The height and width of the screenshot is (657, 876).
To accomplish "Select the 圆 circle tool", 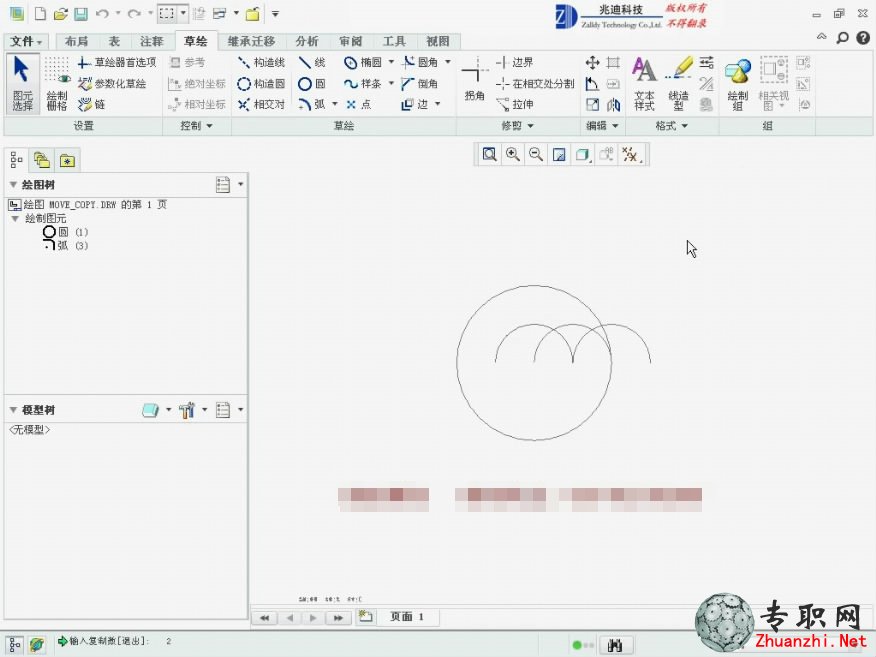I will point(312,83).
